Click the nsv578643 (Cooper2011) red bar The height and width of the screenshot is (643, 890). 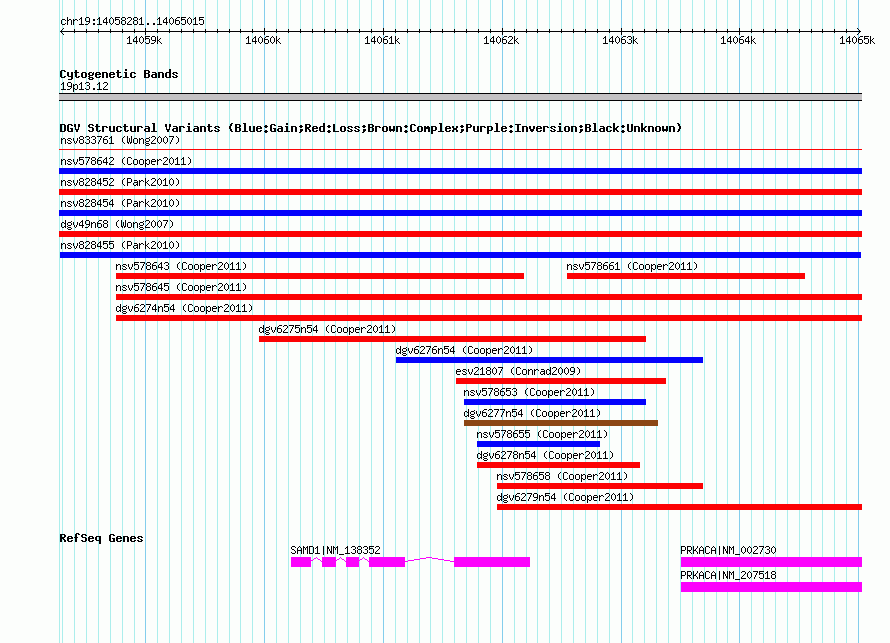pos(320,276)
